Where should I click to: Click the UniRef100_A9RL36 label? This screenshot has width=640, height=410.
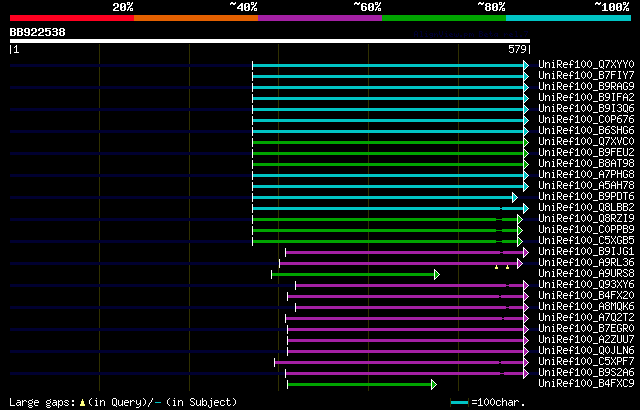tap(586, 263)
